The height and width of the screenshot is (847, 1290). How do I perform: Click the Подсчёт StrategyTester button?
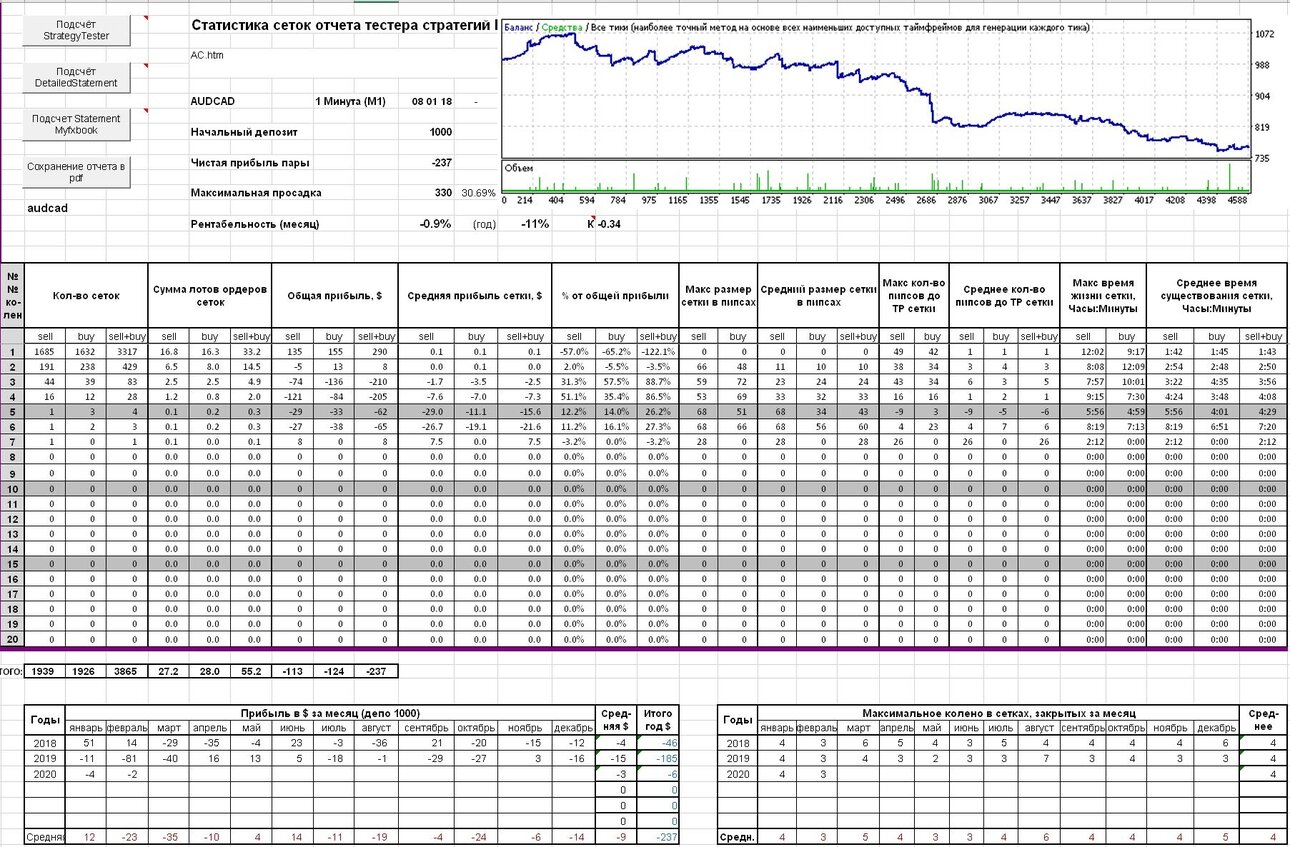point(76,30)
